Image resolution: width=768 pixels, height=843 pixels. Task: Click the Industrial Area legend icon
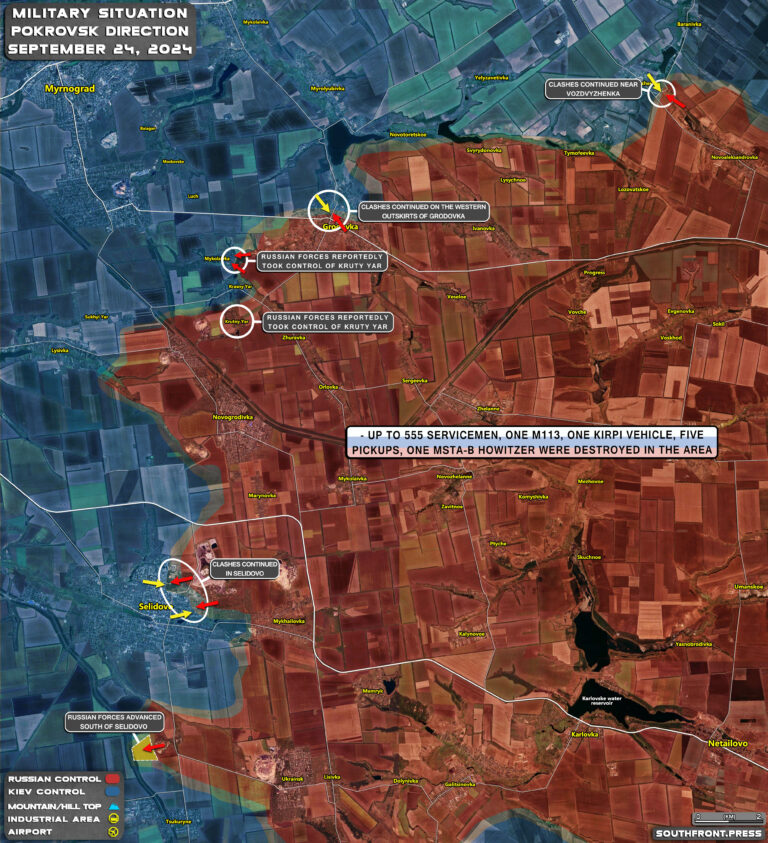pos(114,818)
